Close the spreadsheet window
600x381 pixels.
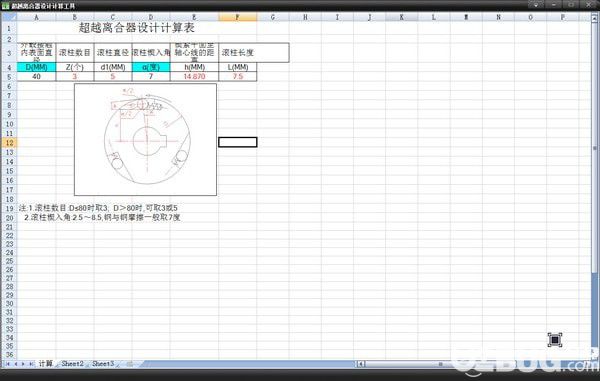[589, 5]
